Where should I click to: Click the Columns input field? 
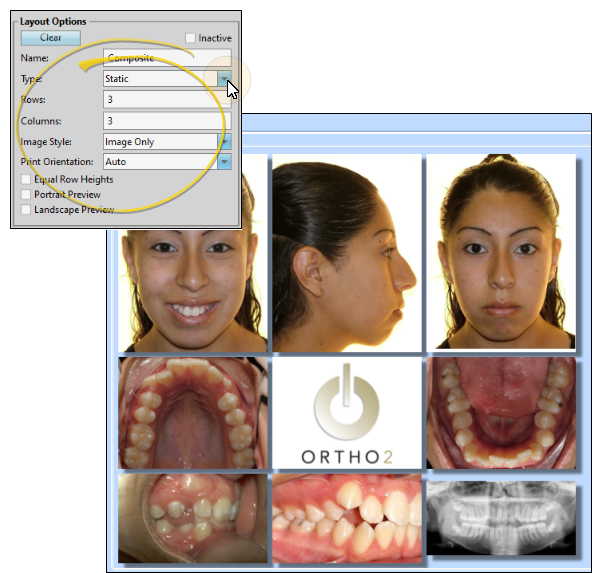coord(167,121)
